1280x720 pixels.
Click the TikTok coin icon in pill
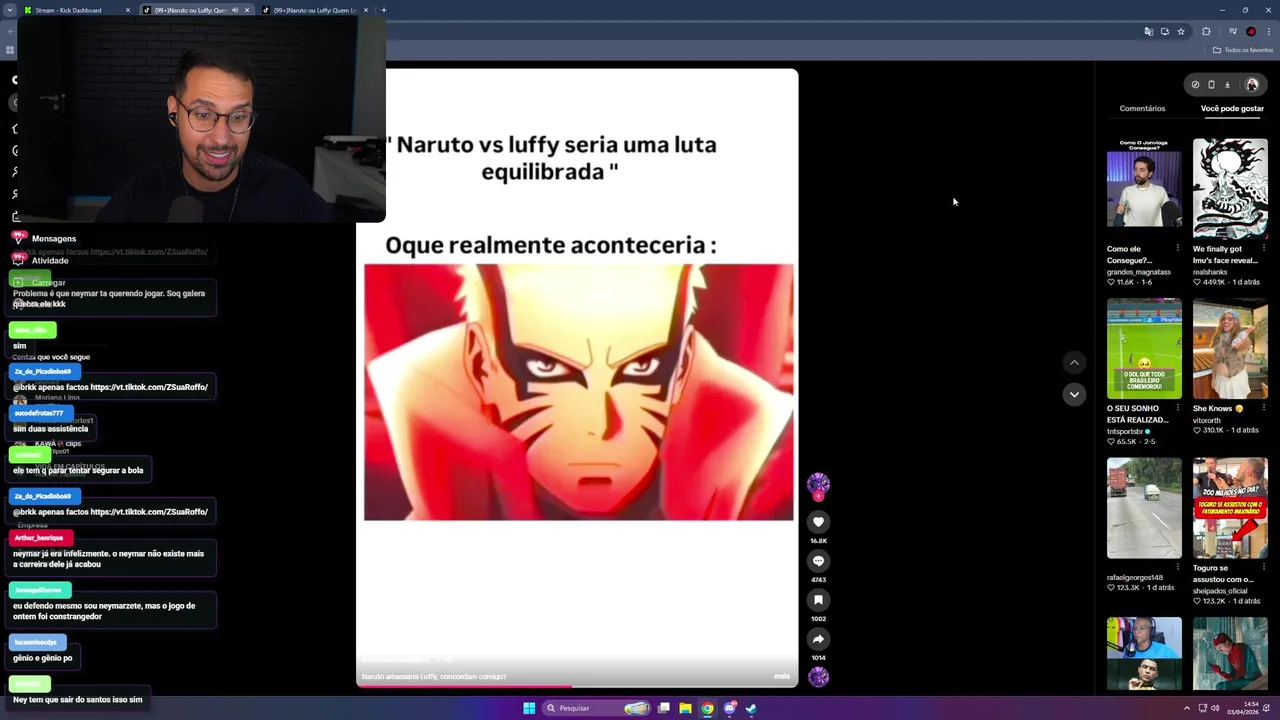[1195, 85]
